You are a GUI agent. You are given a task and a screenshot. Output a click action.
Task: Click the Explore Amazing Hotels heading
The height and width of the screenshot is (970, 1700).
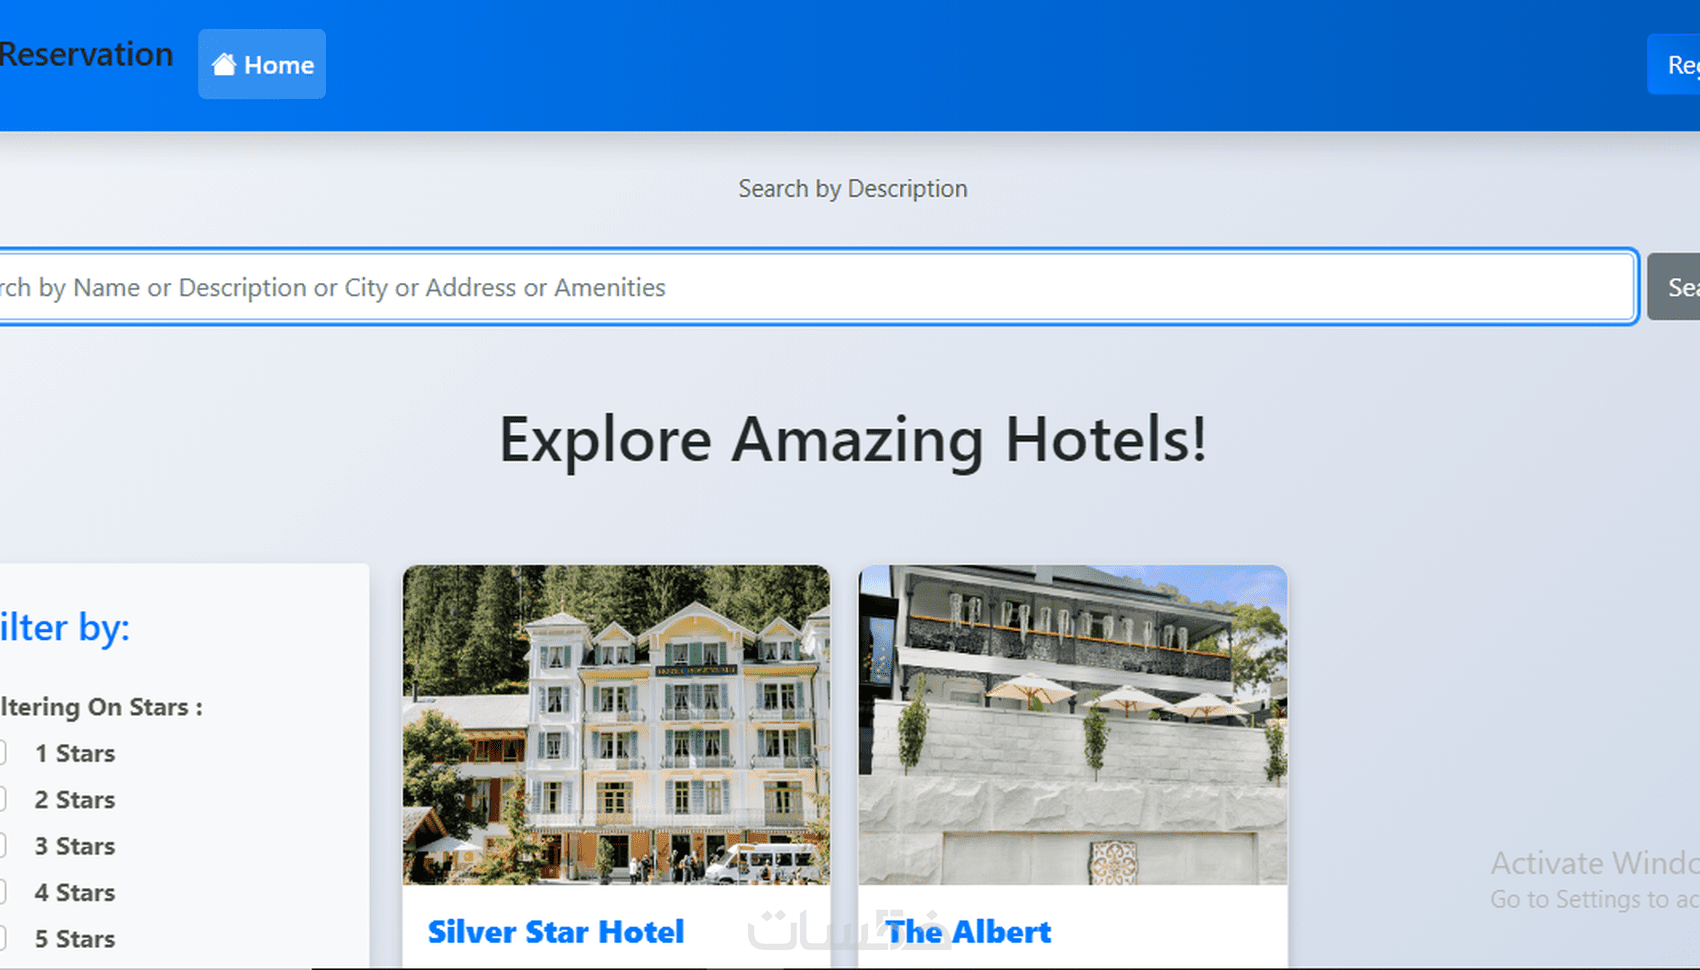(x=853, y=440)
